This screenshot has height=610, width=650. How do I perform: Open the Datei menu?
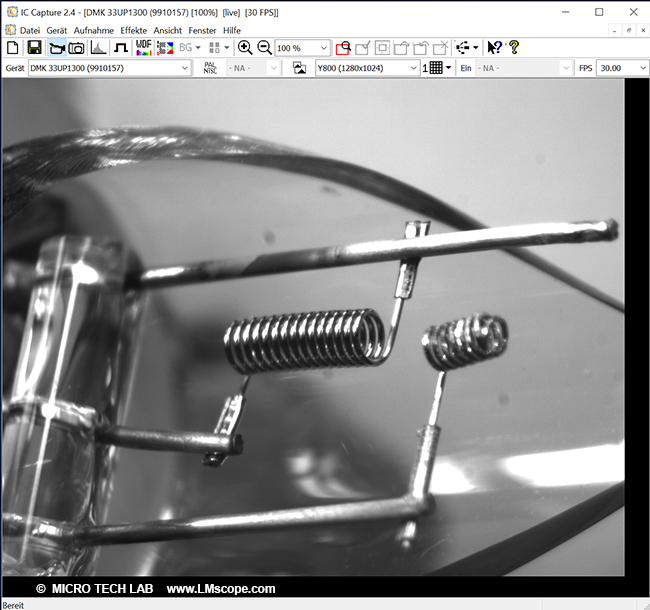(x=30, y=31)
